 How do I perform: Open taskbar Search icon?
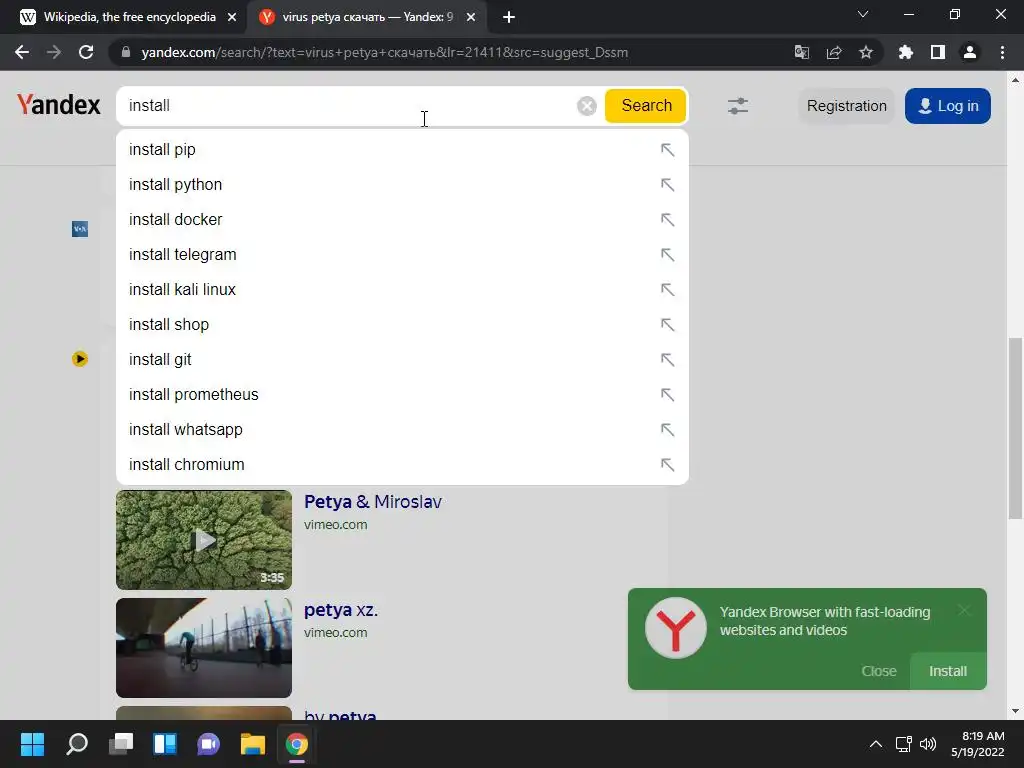[77, 744]
